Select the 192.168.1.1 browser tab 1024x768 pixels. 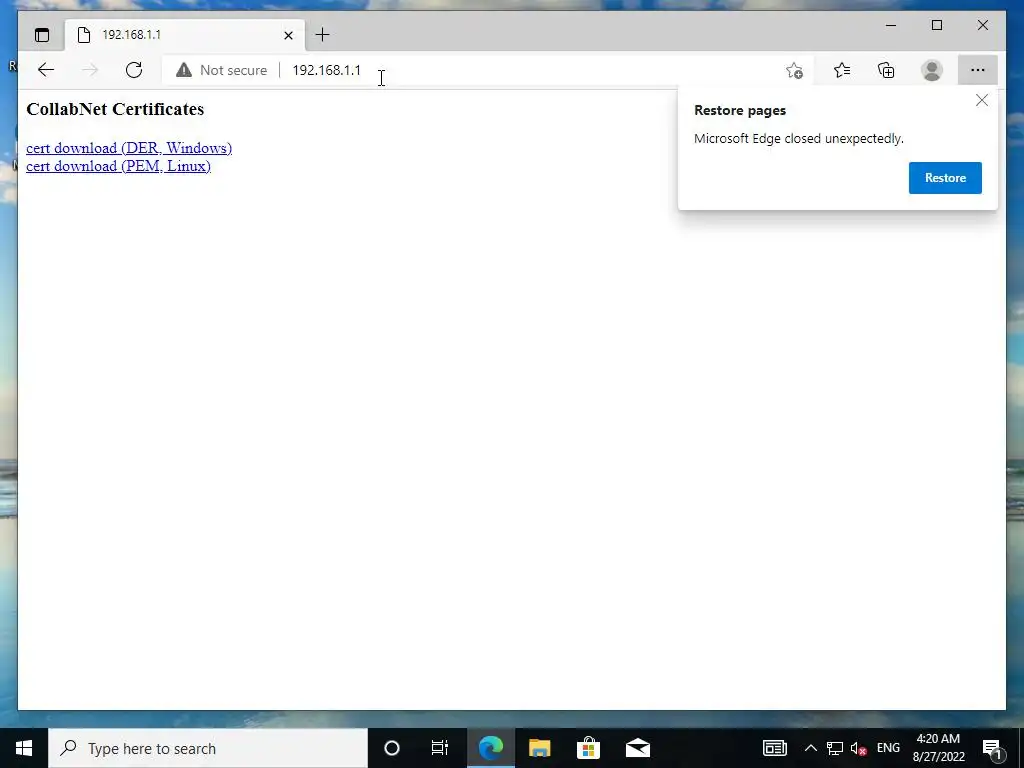coord(185,35)
